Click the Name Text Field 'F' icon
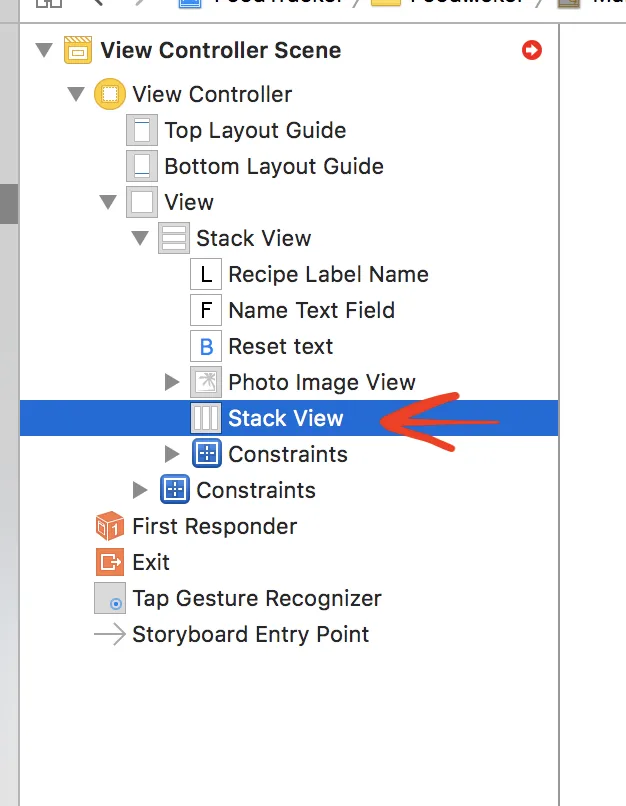This screenshot has height=806, width=626. 206,311
